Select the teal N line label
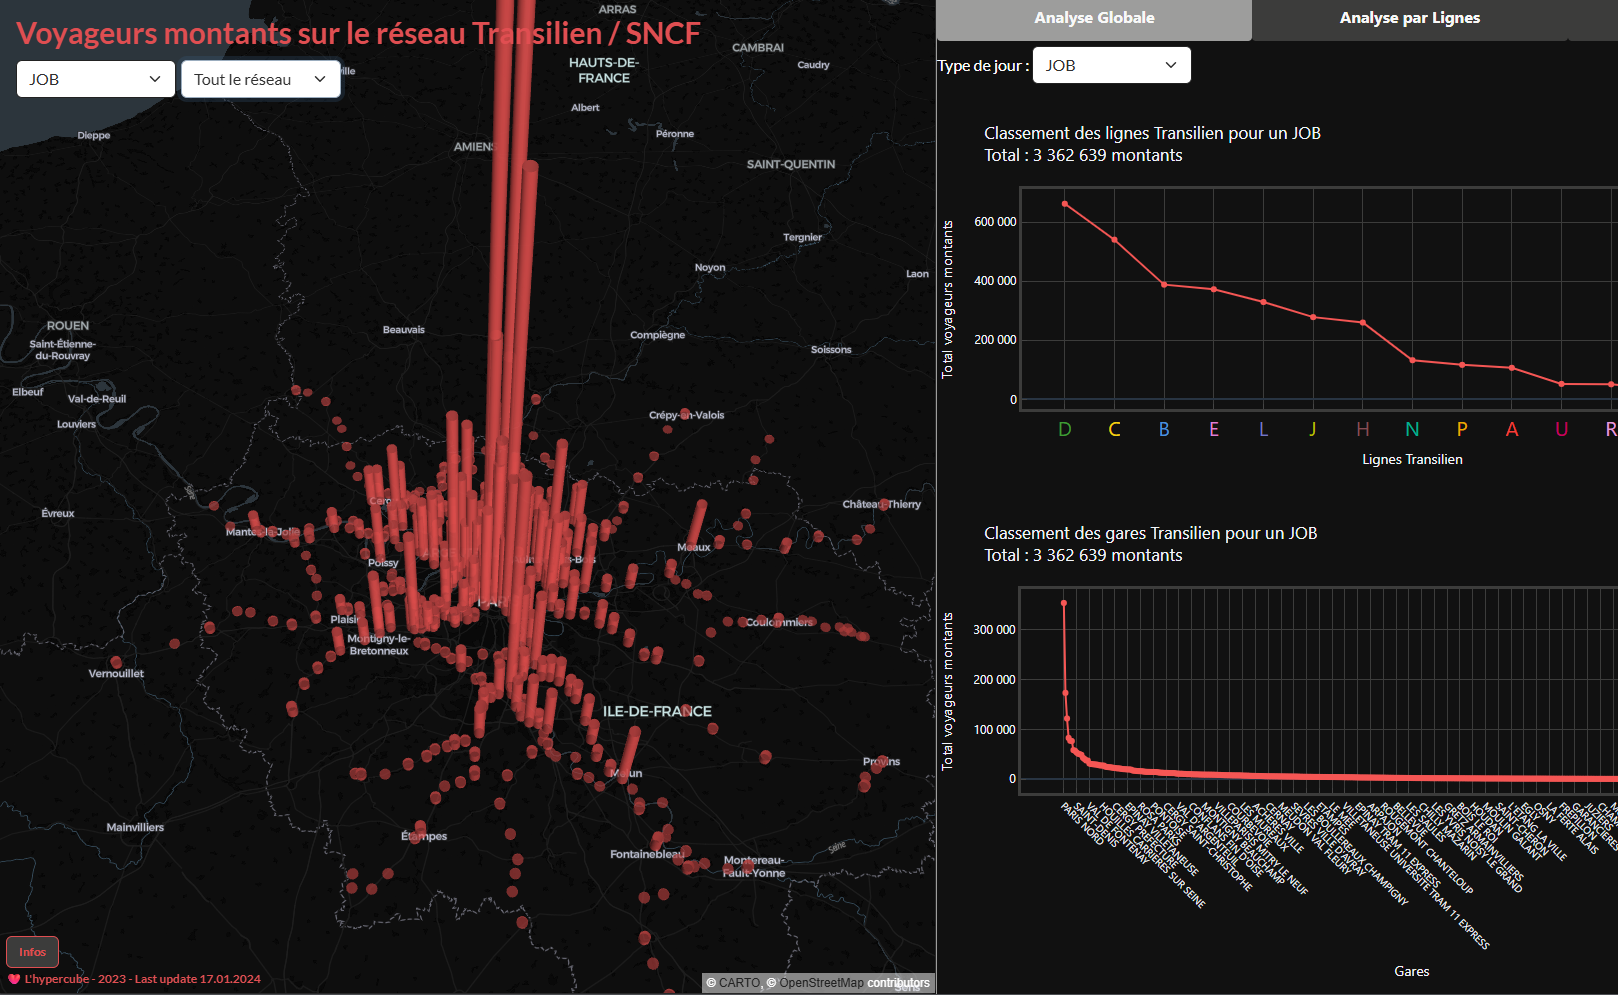 1412,429
